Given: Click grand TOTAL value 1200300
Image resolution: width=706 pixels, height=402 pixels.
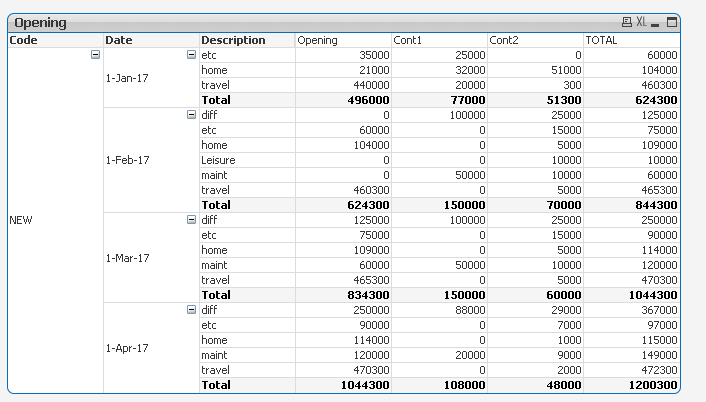Looking at the screenshot, I should click(631, 385).
